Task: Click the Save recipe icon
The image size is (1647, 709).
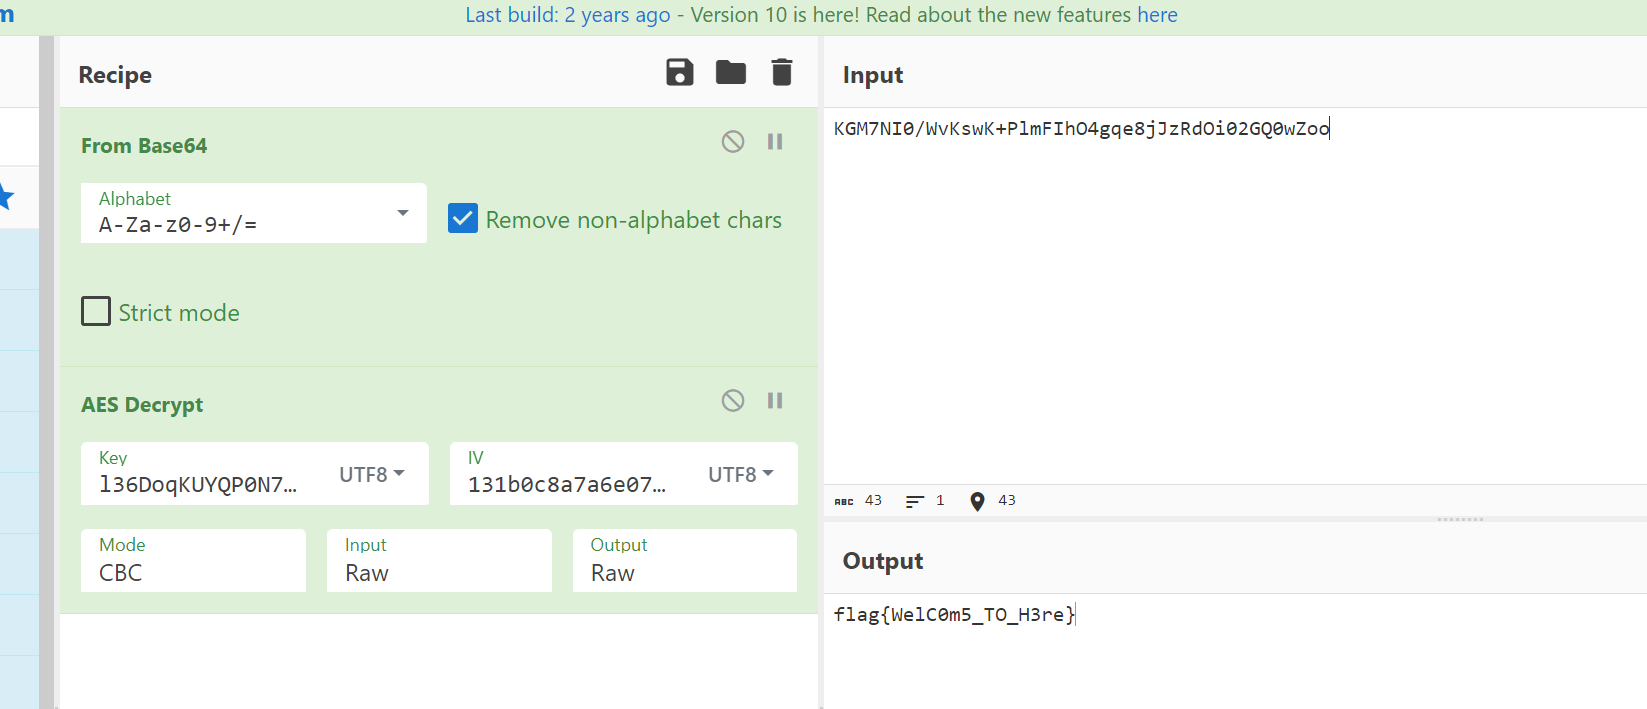Action: [x=680, y=73]
